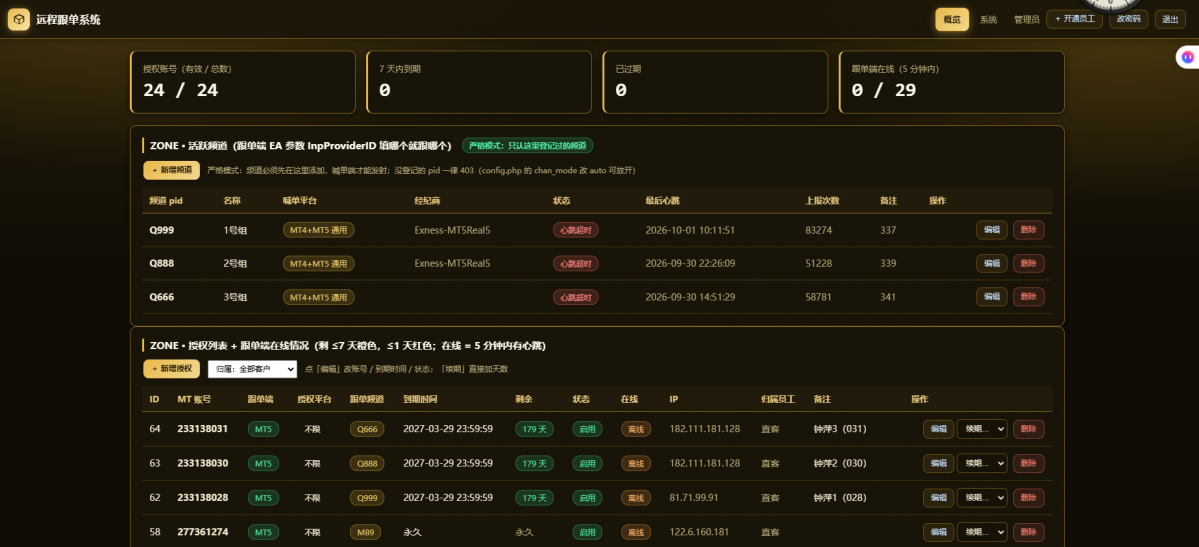
Task: Expand 续期 dropdown for account 277361274
Action: click(982, 532)
